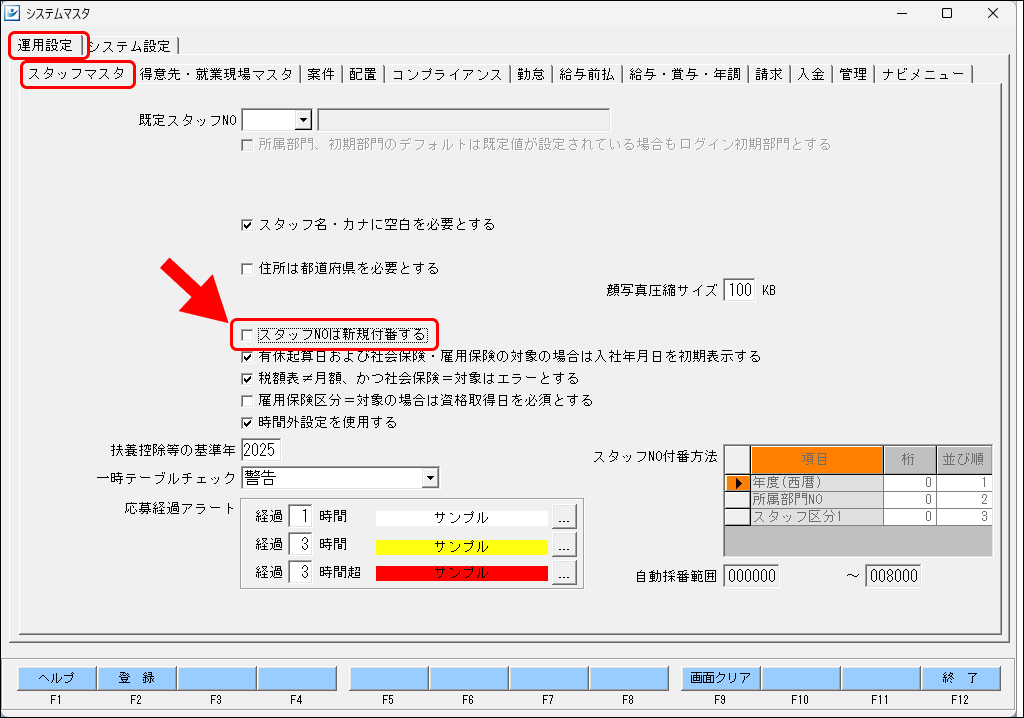Open the 配置 tab
Screen dimensions: 1024x718
click(362, 74)
